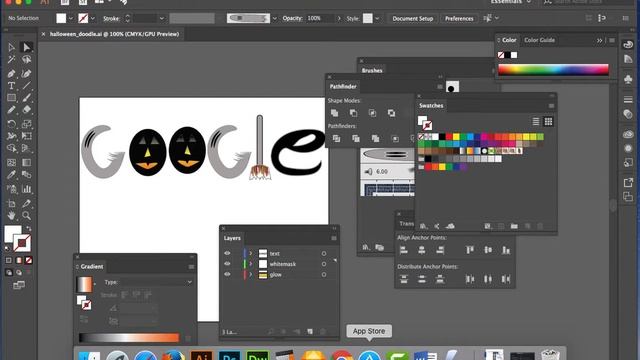Click the Preferences button
Screen dimensions: 640x360
click(x=459, y=18)
